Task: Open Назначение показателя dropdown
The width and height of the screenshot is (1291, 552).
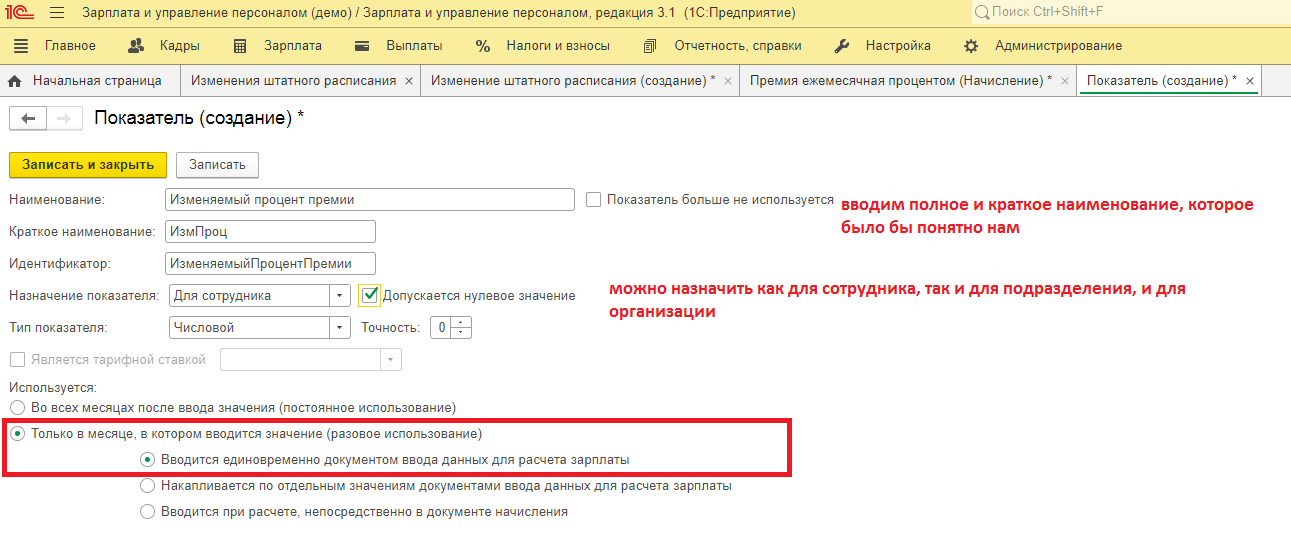Action: pos(341,296)
